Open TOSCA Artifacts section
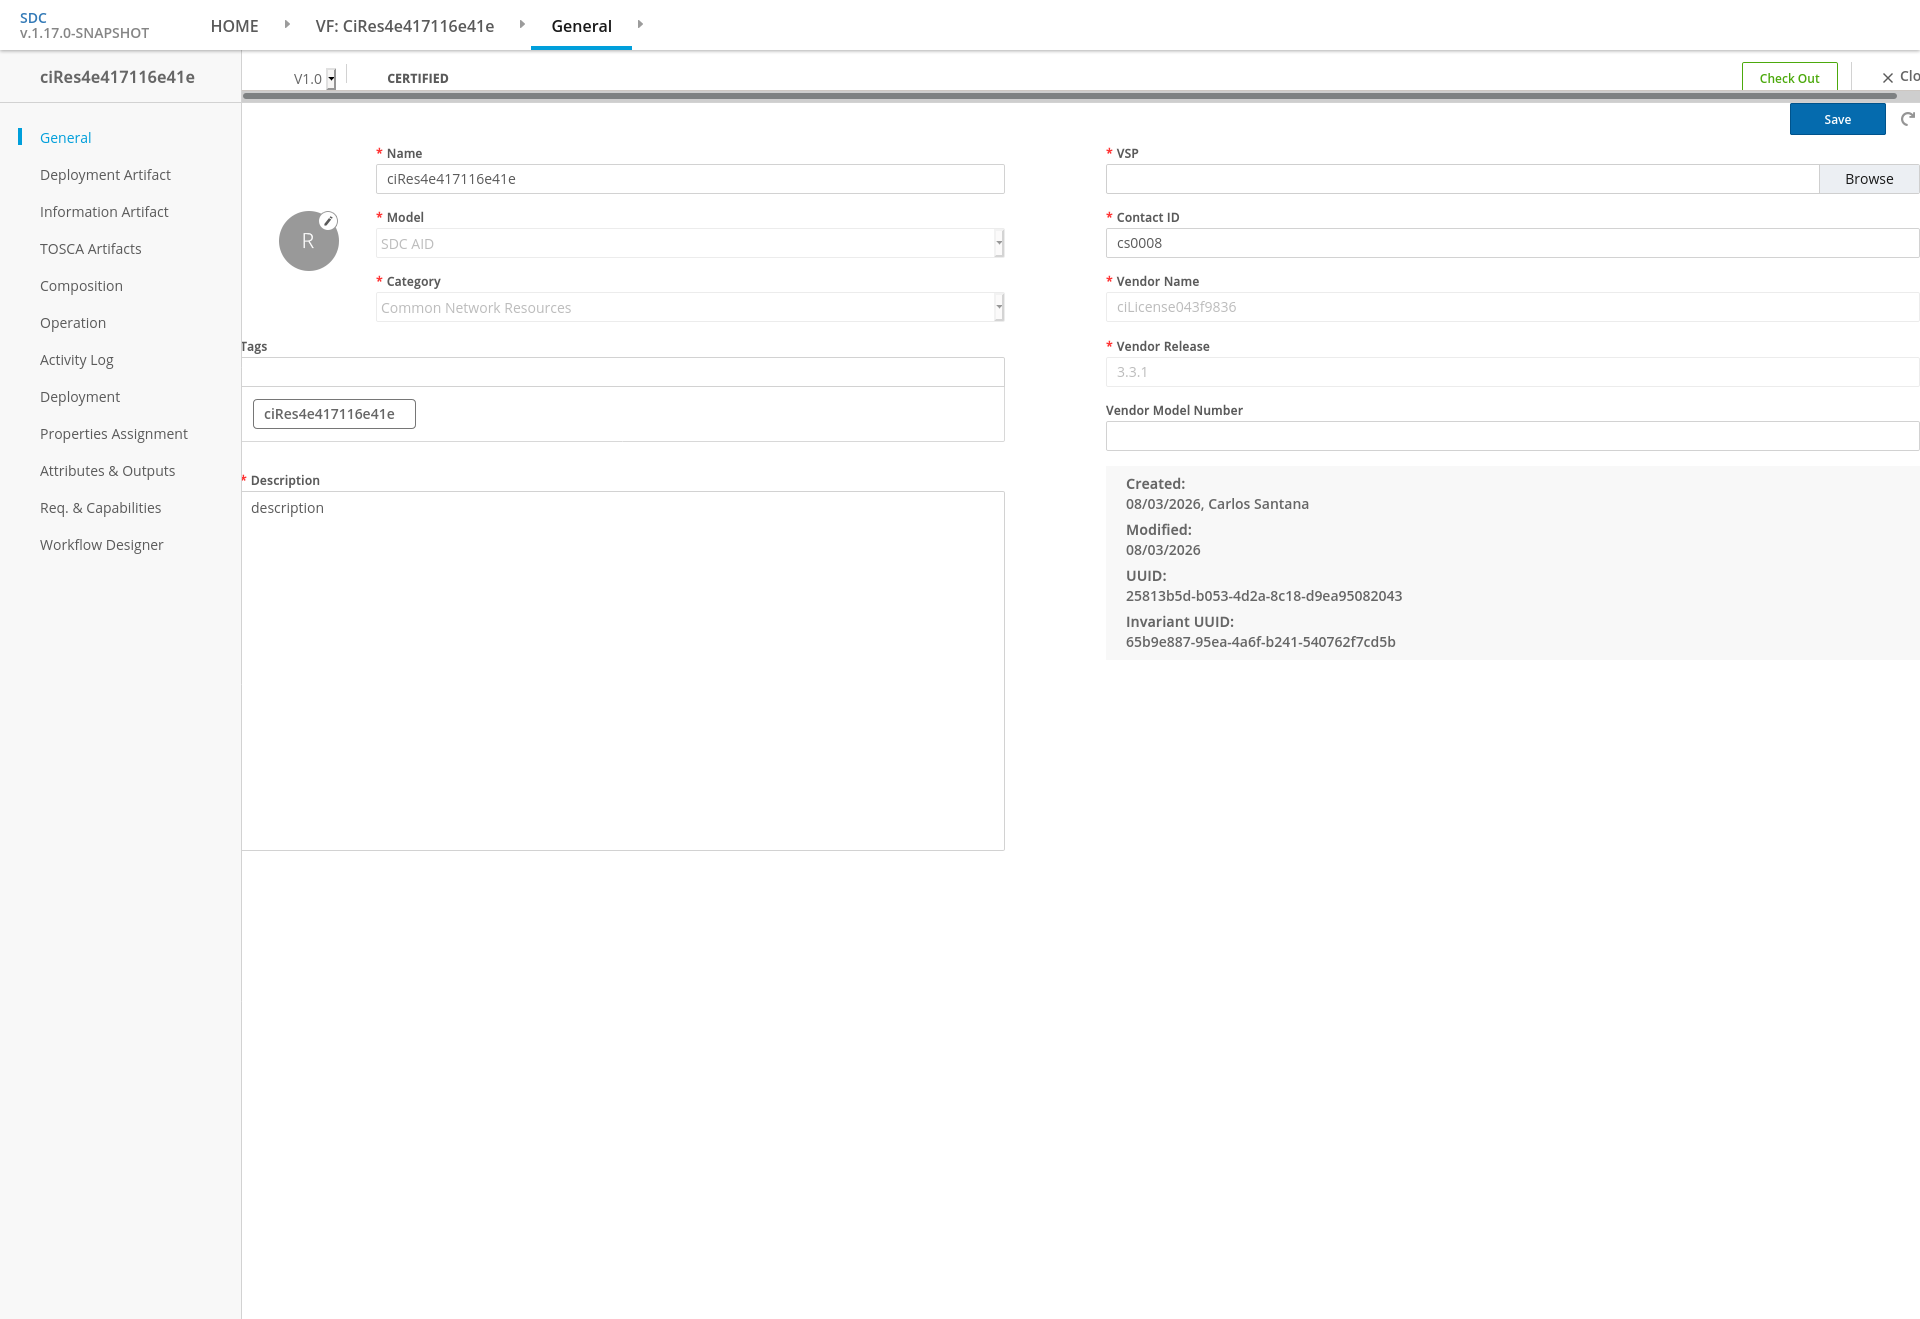The width and height of the screenshot is (1920, 1319). [90, 249]
